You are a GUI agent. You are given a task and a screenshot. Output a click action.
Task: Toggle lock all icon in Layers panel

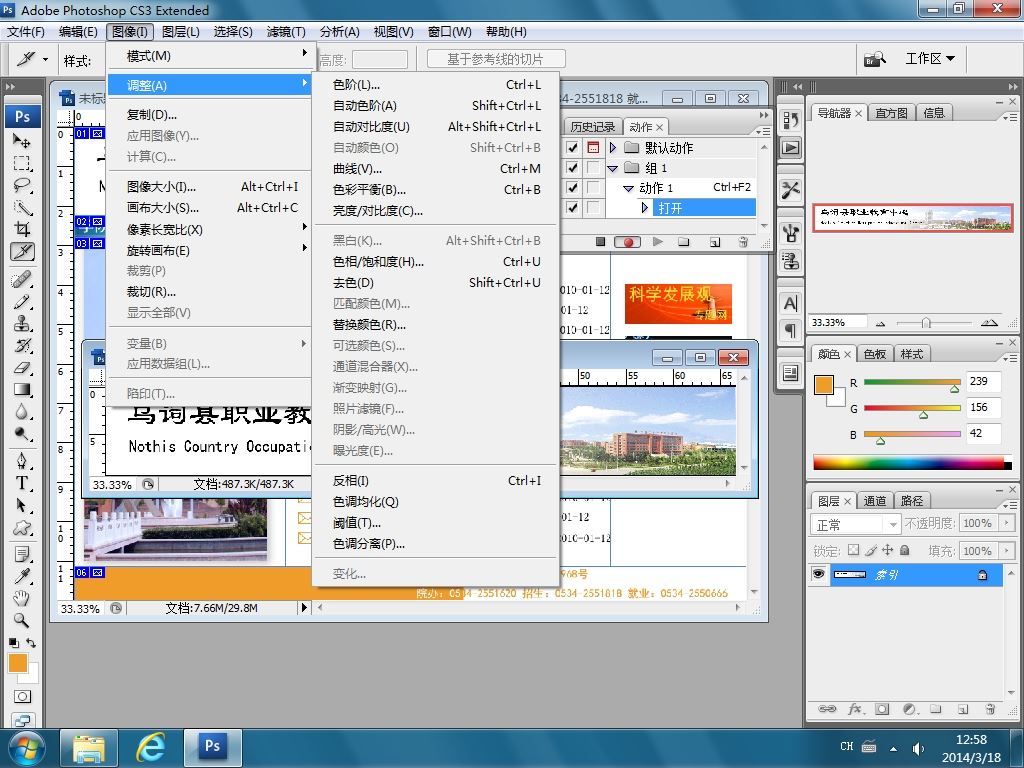pos(904,551)
